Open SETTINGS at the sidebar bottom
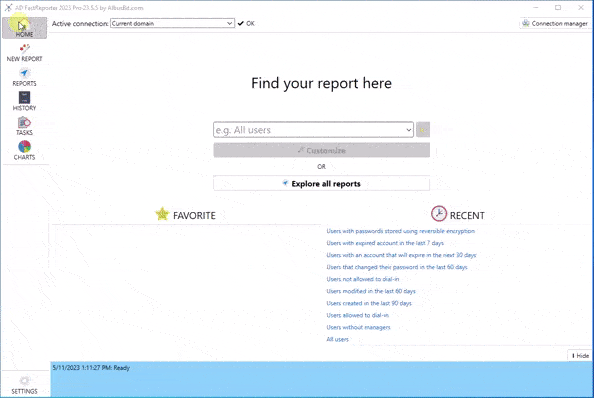Screen dimensions: 594x398 click(x=24, y=385)
